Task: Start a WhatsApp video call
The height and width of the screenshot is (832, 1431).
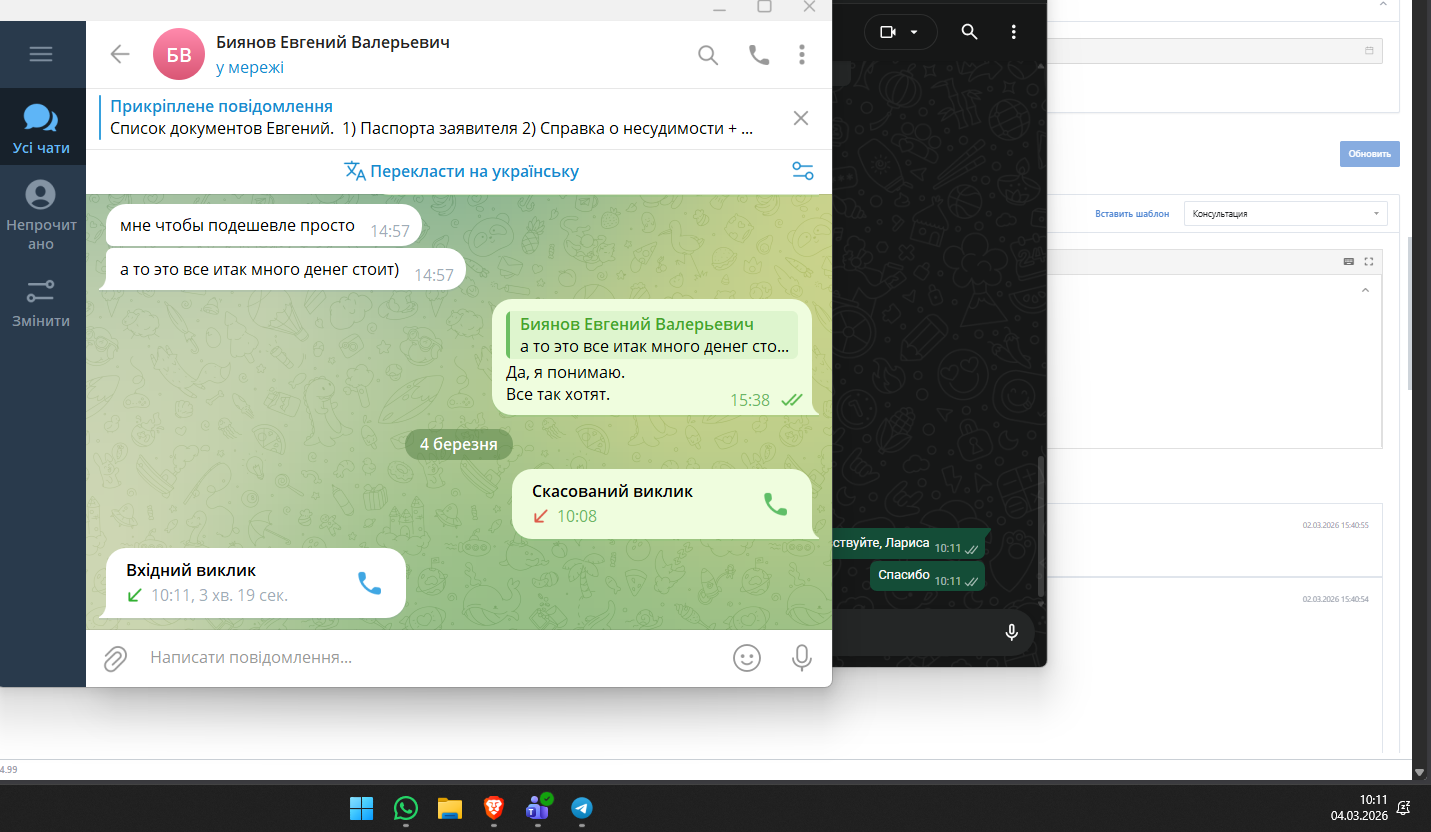Action: 888,32
